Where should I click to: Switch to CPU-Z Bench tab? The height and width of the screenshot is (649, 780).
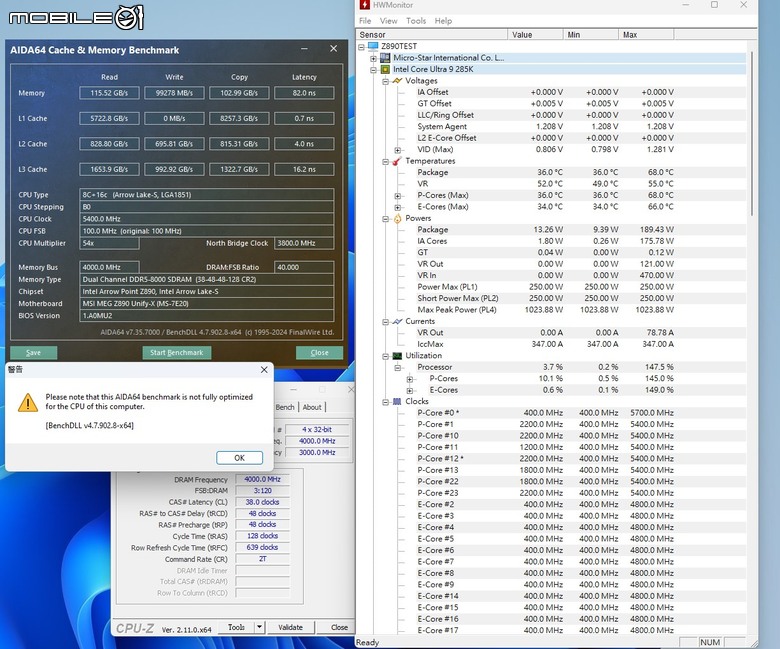[285, 407]
